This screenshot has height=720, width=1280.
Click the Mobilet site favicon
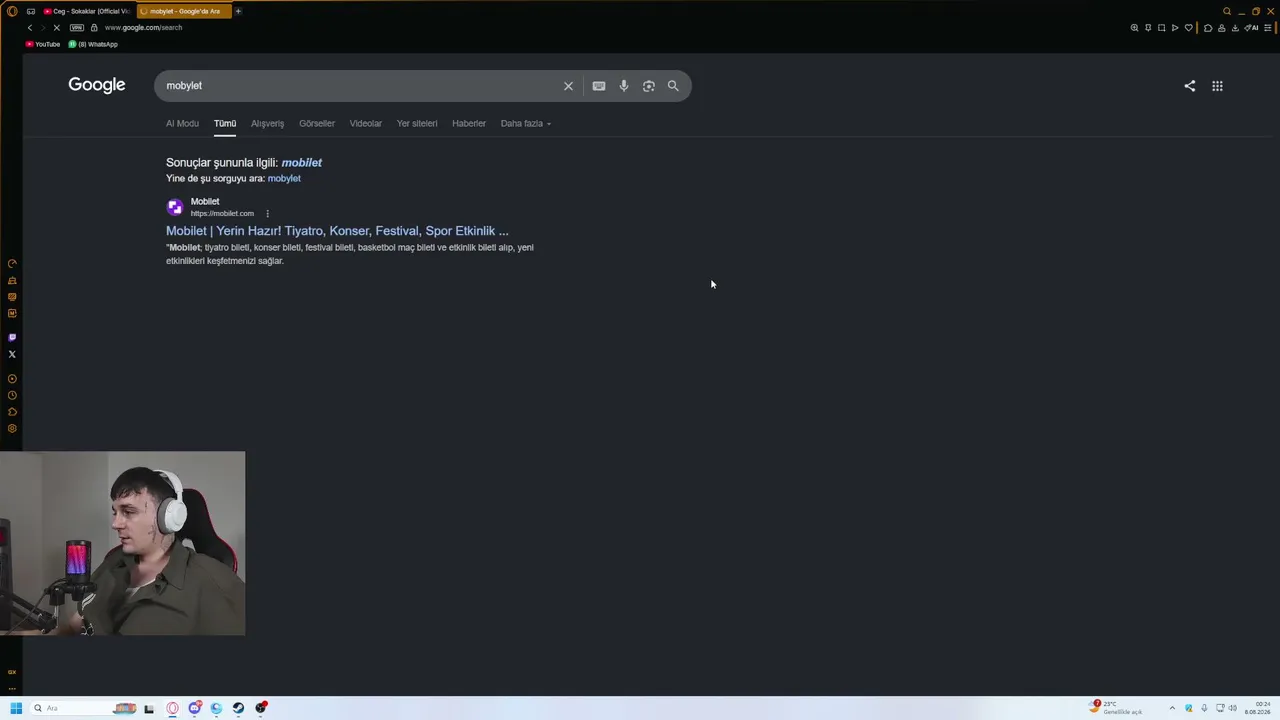(x=175, y=207)
